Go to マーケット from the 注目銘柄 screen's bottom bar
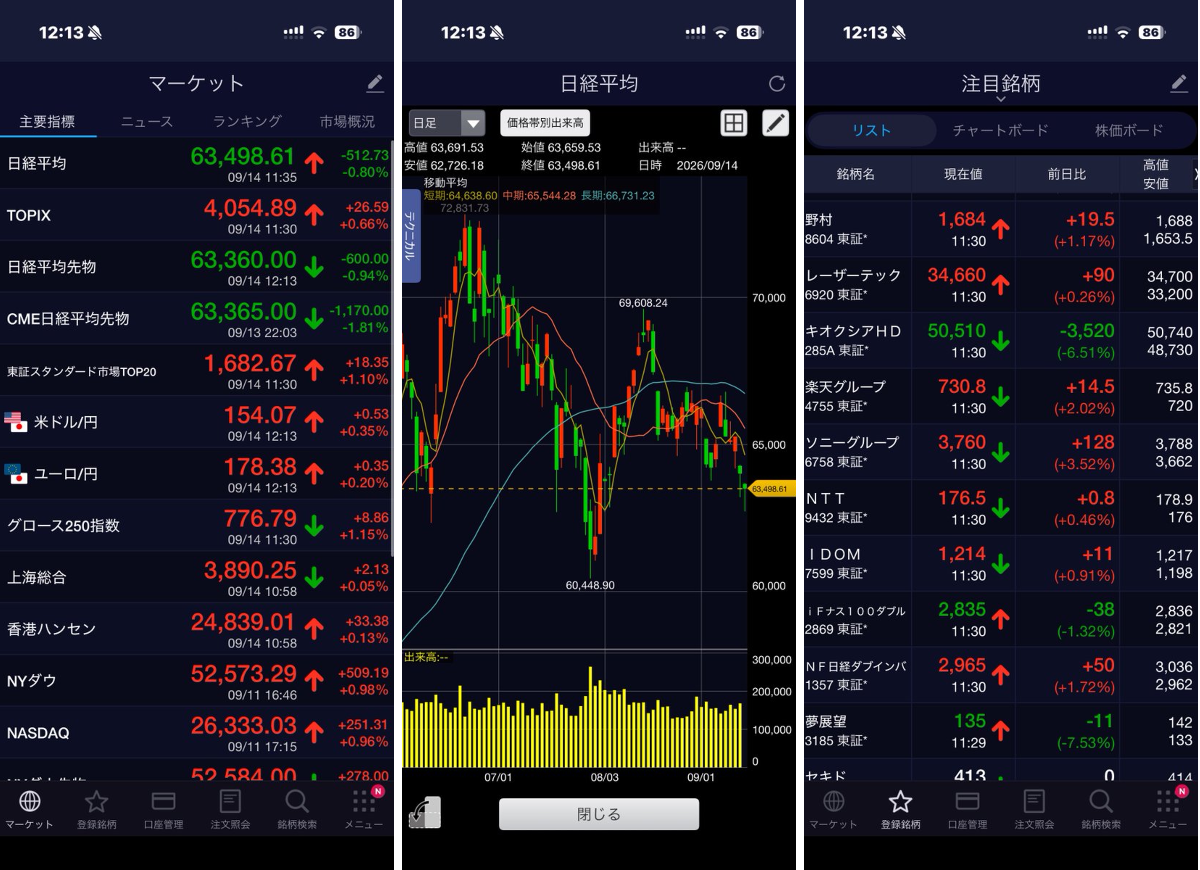1200x870 pixels. 833,809
